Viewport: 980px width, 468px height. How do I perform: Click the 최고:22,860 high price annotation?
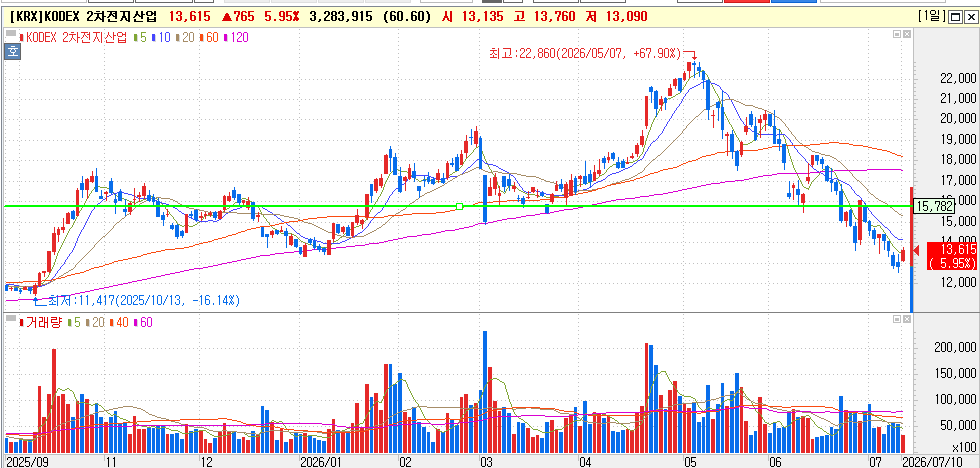(x=585, y=54)
